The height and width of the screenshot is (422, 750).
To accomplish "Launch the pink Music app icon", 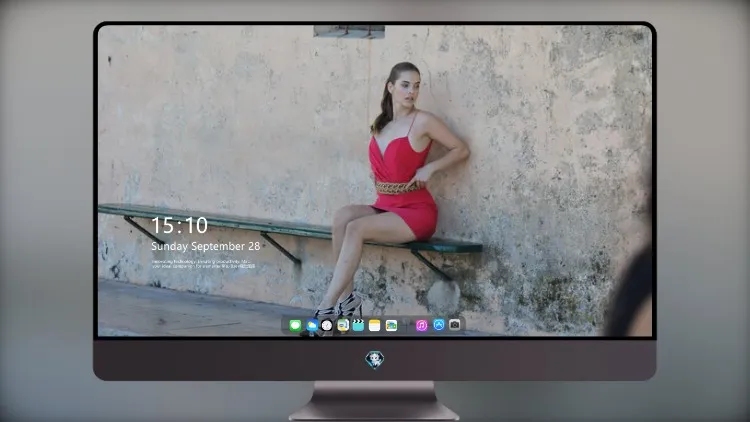I will pyautogui.click(x=421, y=326).
